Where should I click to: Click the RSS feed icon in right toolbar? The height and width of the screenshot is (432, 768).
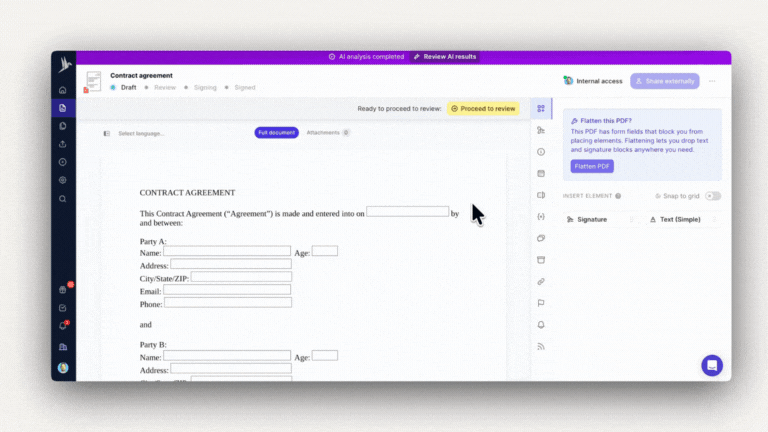tap(541, 347)
